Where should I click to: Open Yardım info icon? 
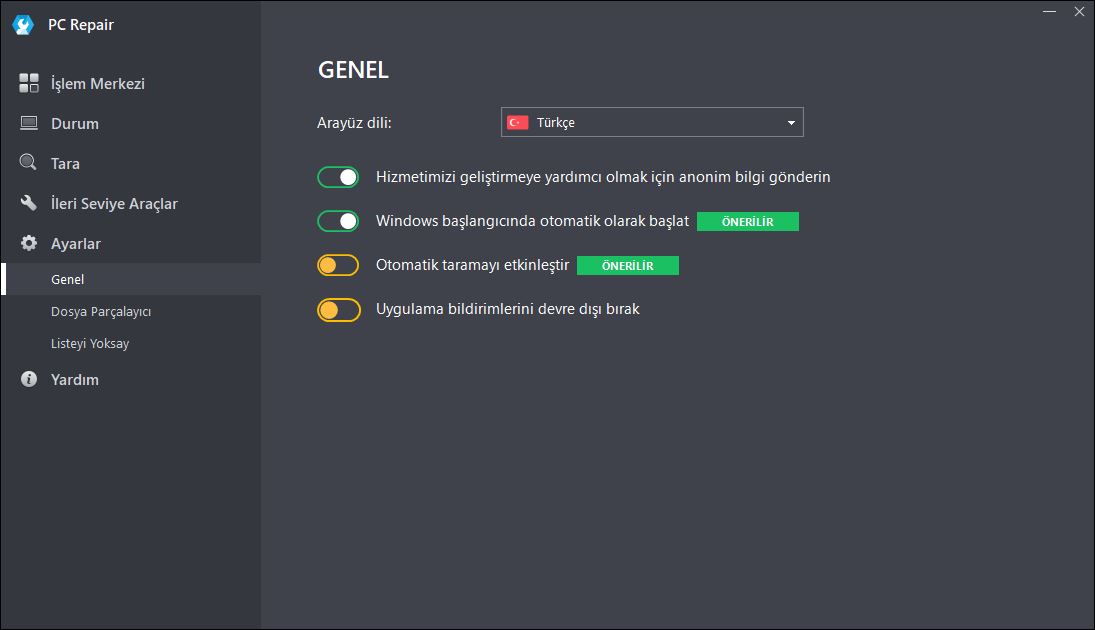(29, 379)
